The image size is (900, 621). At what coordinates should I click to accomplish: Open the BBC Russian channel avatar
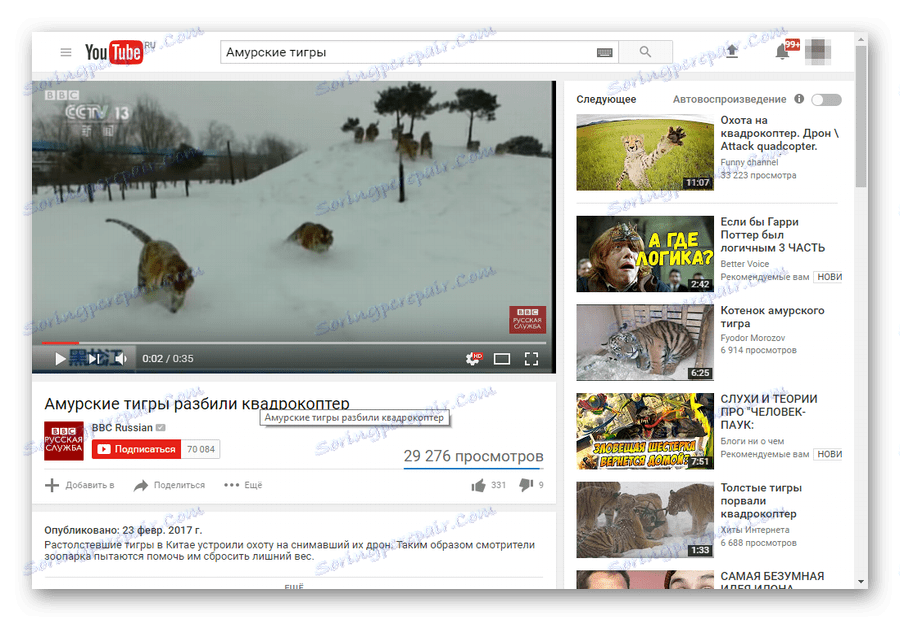click(64, 441)
